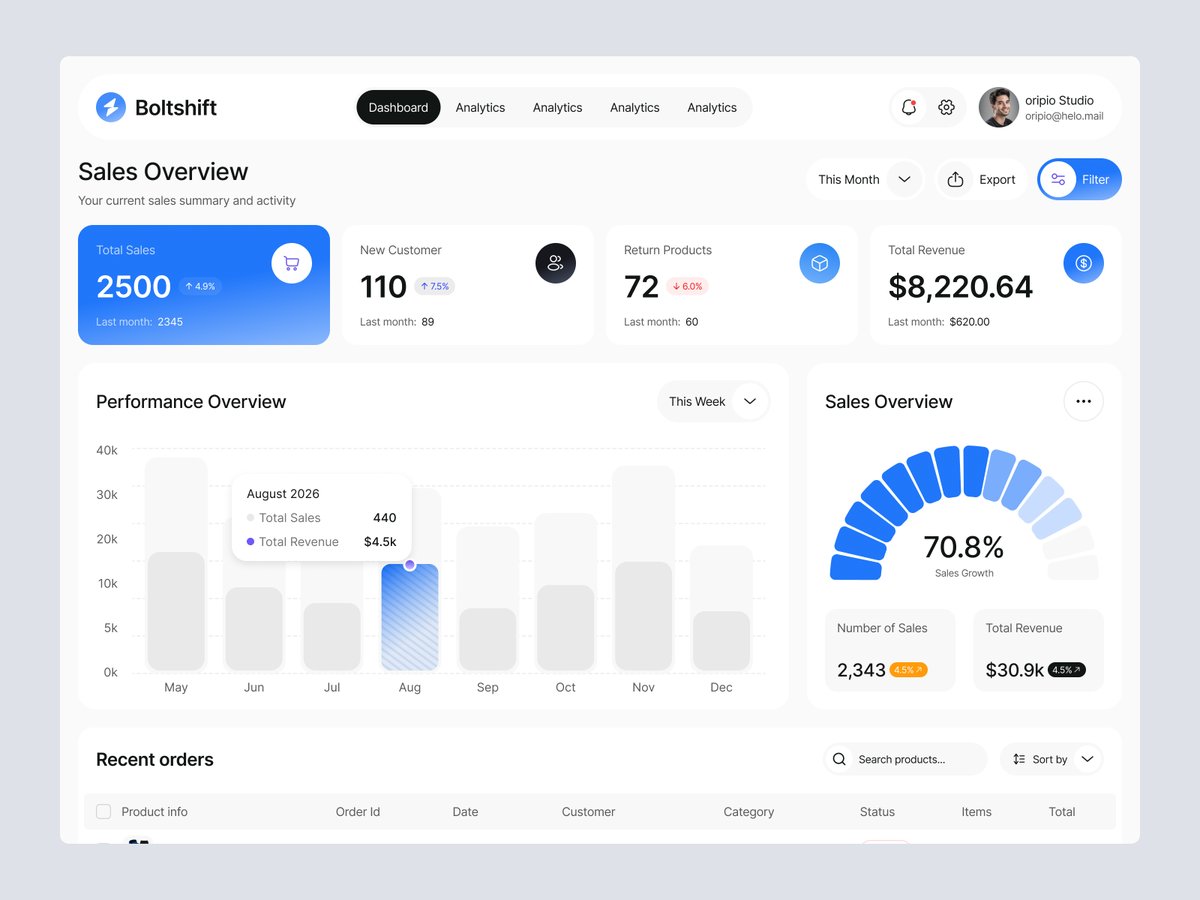Click the $8,220.64 revenue value
Image resolution: width=1200 pixels, height=900 pixels.
[960, 287]
